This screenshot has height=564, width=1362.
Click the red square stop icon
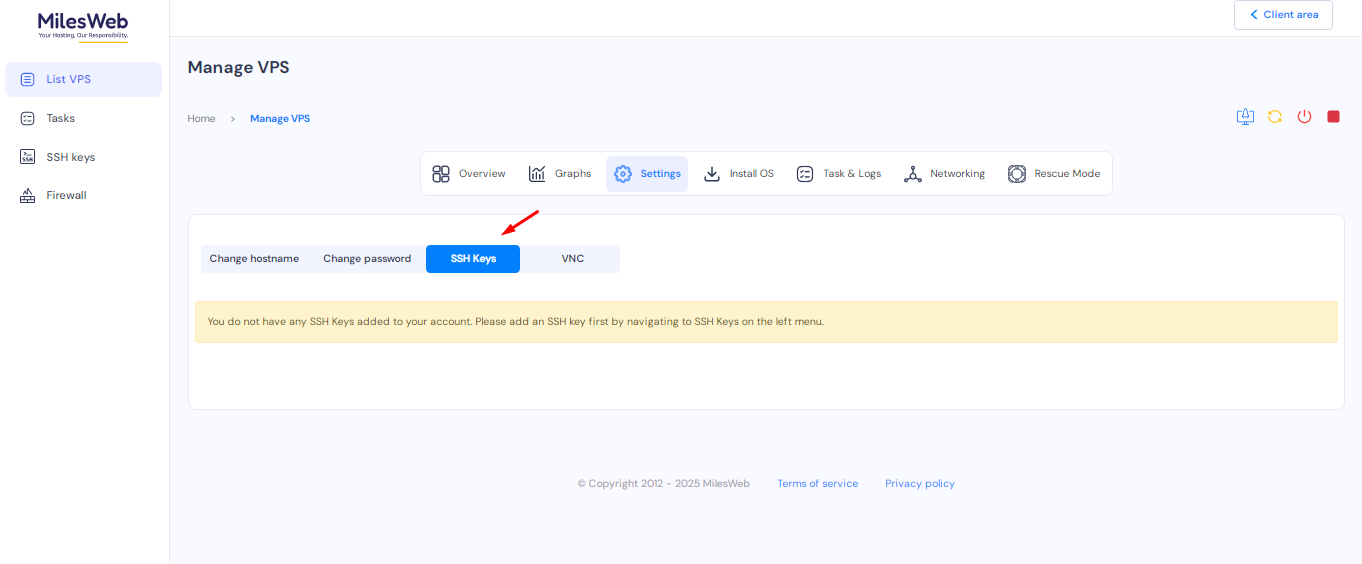[x=1333, y=117]
